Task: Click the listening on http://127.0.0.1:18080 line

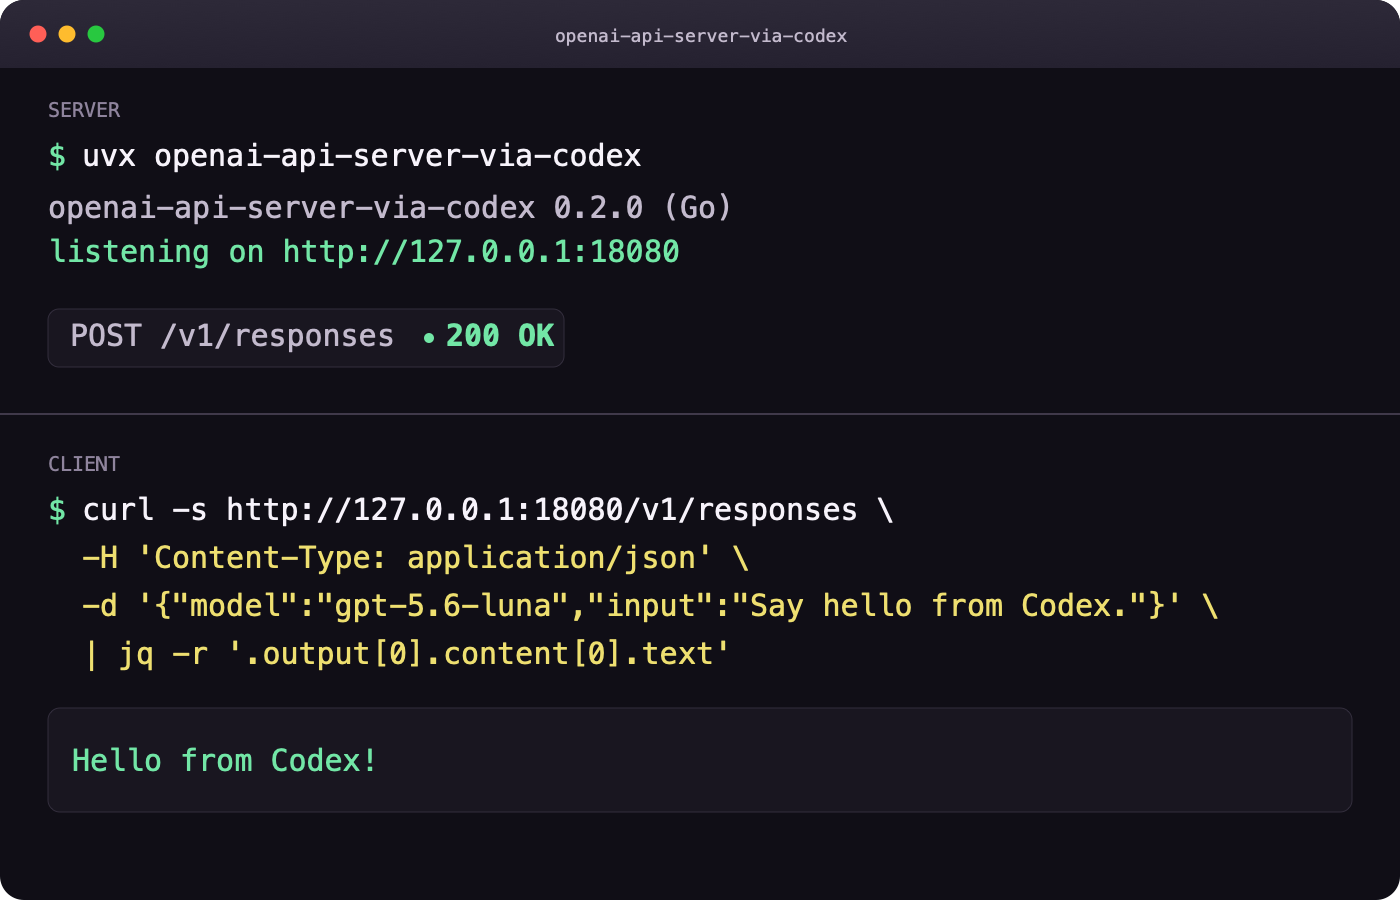Action: (x=365, y=252)
